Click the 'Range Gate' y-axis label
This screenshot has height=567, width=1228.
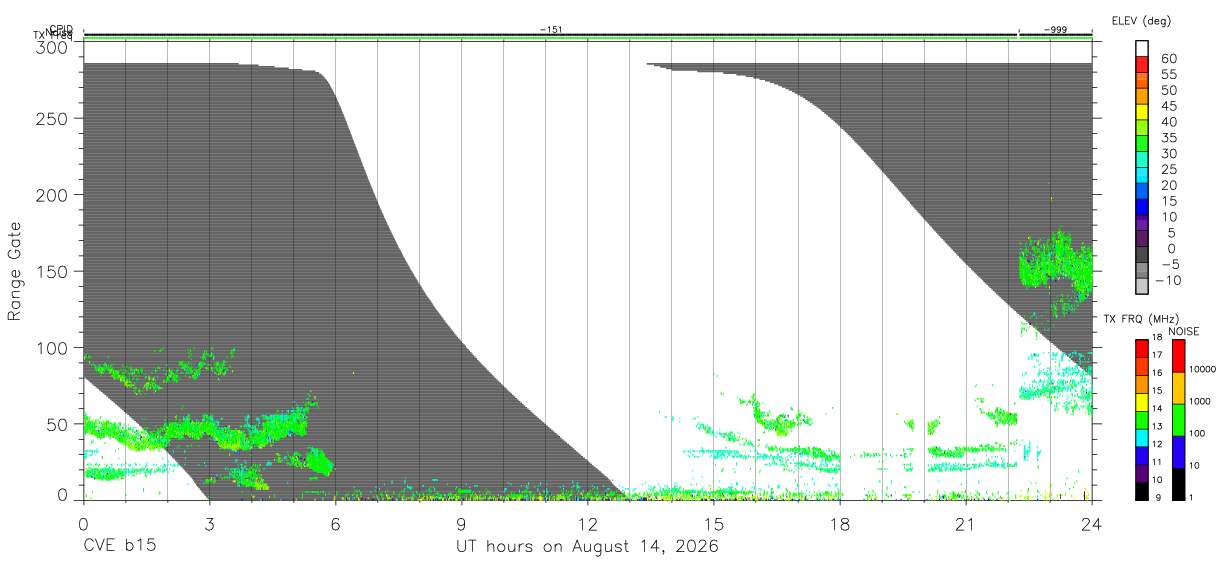click(15, 271)
